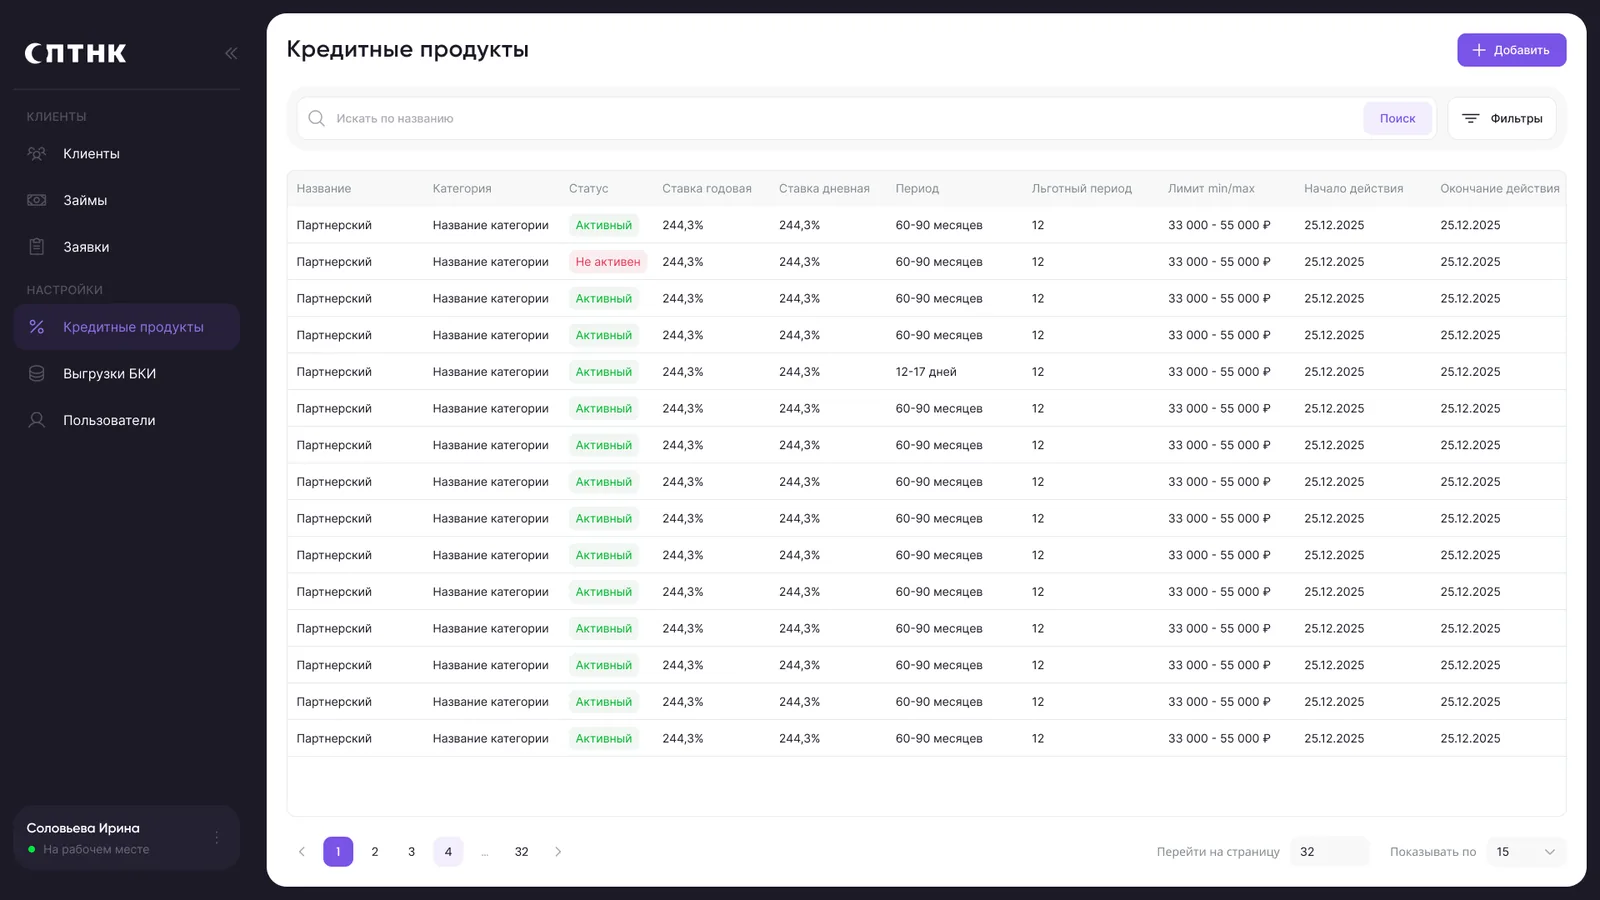
Task: Click the Кредитные продукты percent icon
Action: pyautogui.click(x=37, y=327)
